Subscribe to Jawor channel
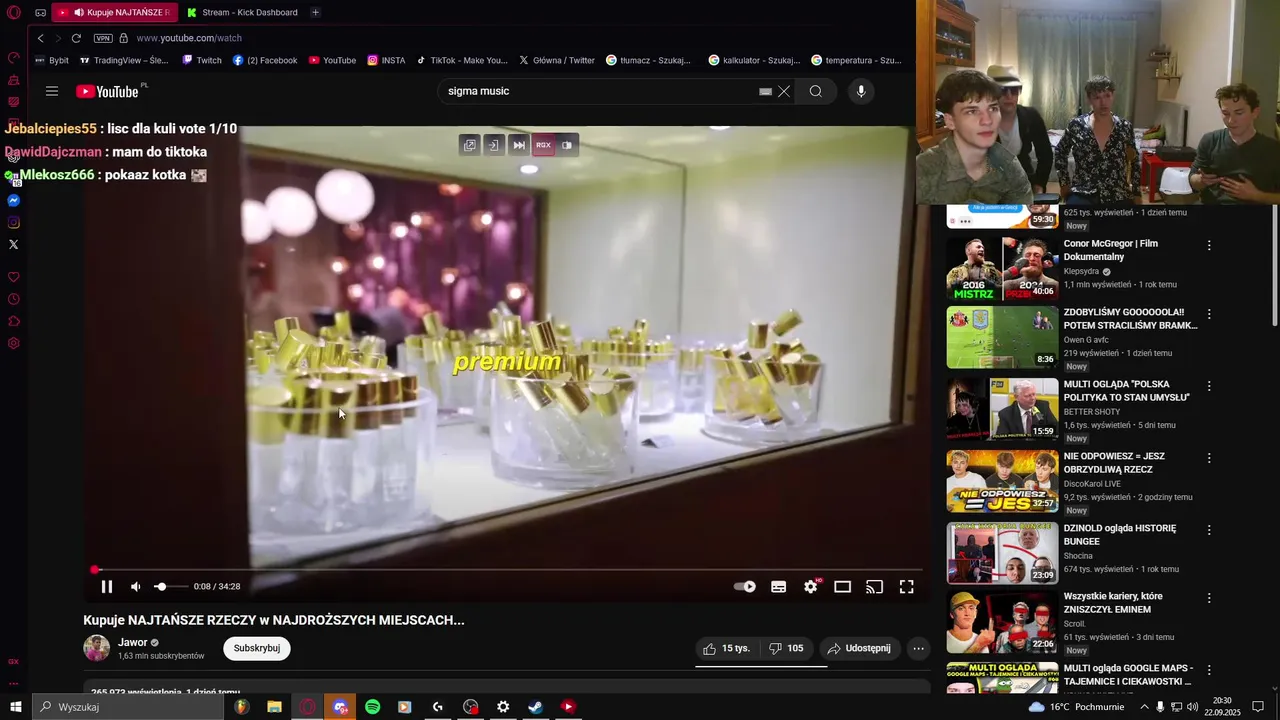Screen dimensions: 1280x720 [x=257, y=648]
